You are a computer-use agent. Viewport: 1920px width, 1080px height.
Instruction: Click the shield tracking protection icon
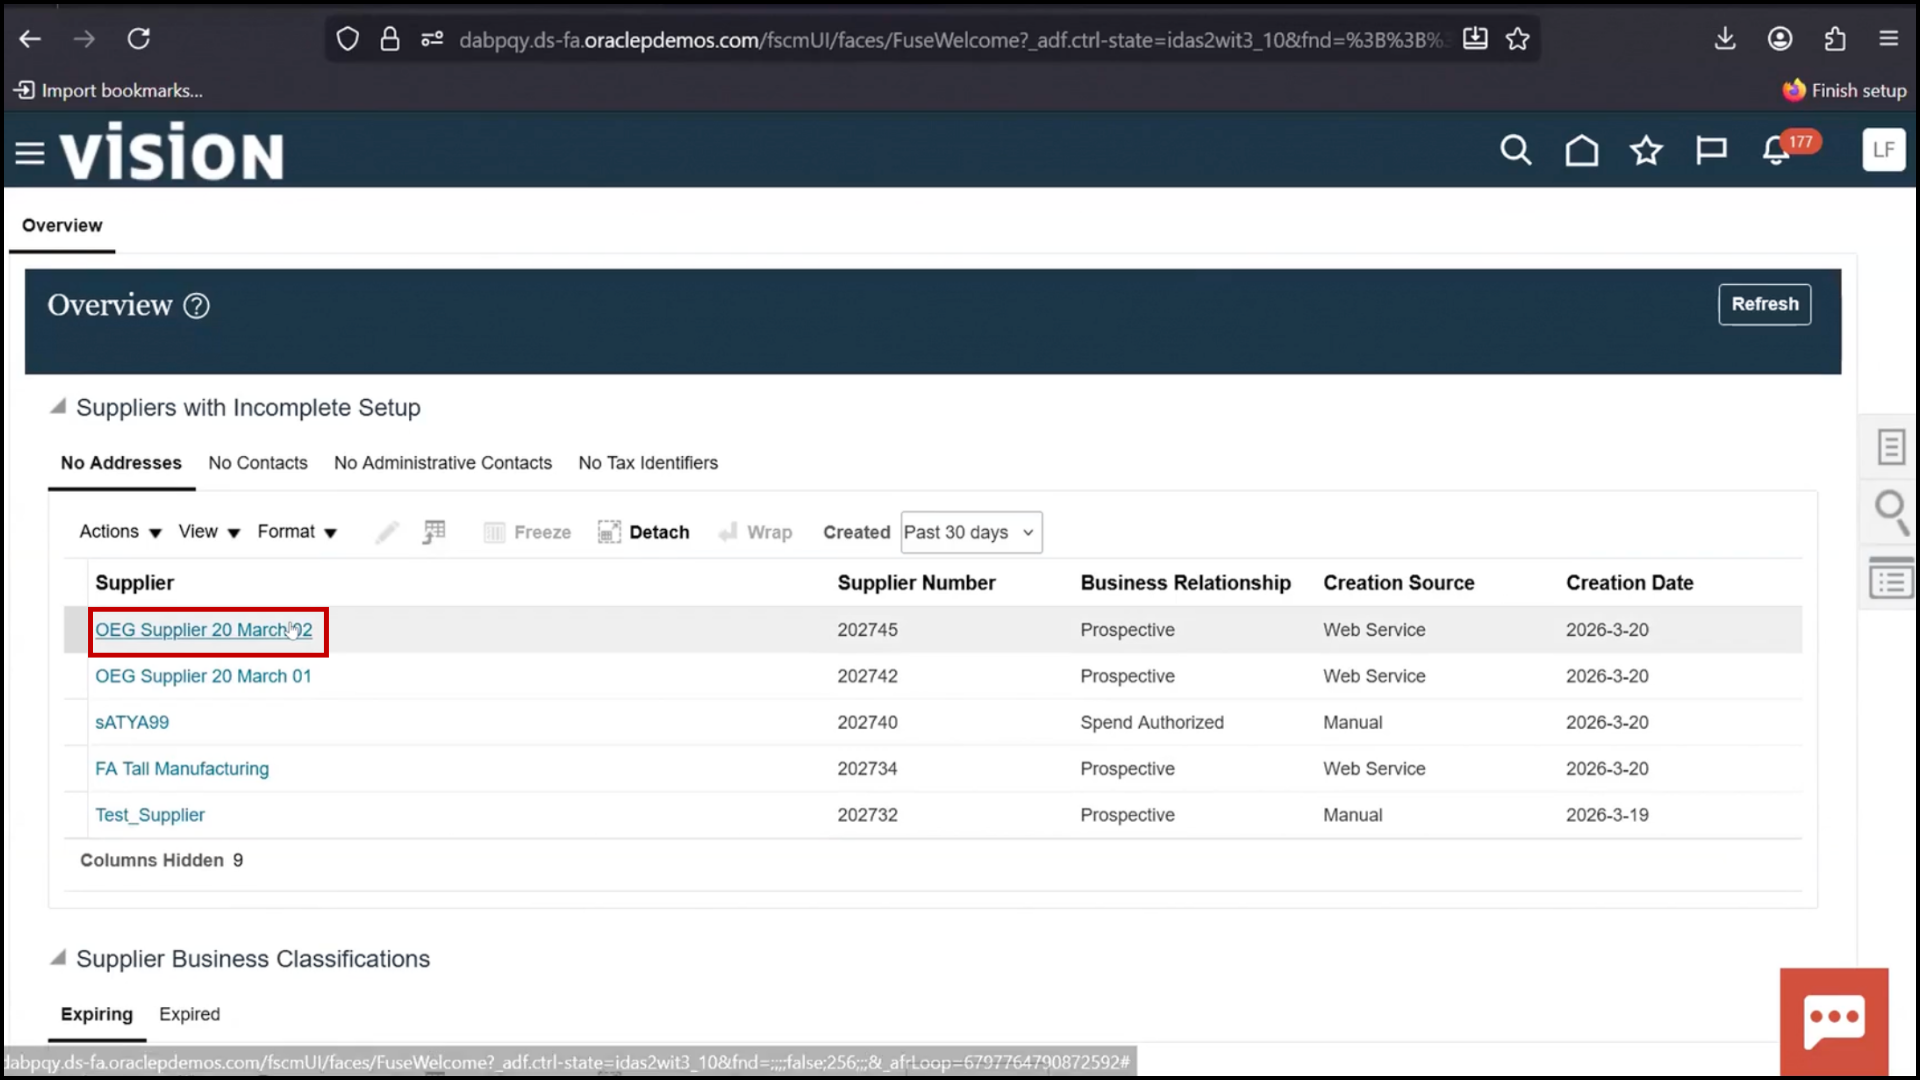347,39
